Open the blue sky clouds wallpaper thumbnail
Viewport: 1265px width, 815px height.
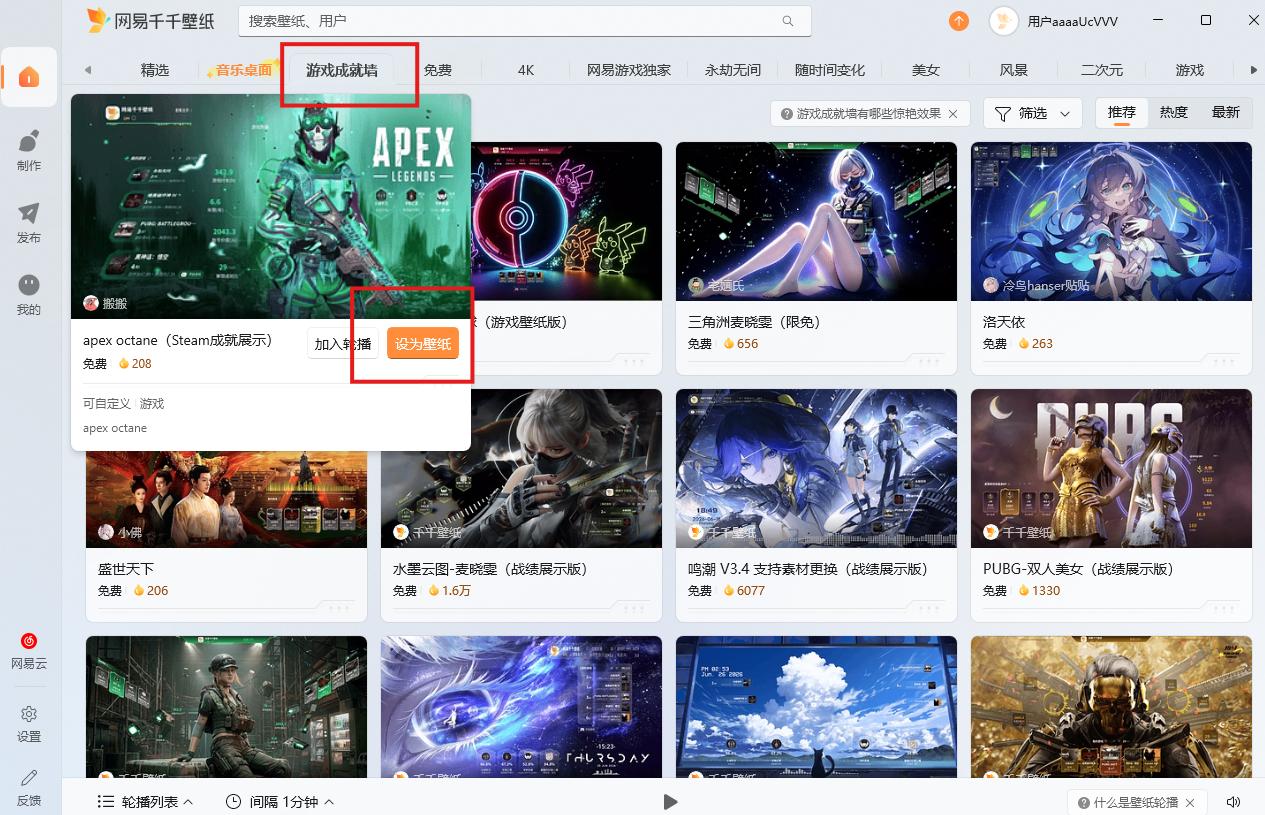(x=816, y=706)
